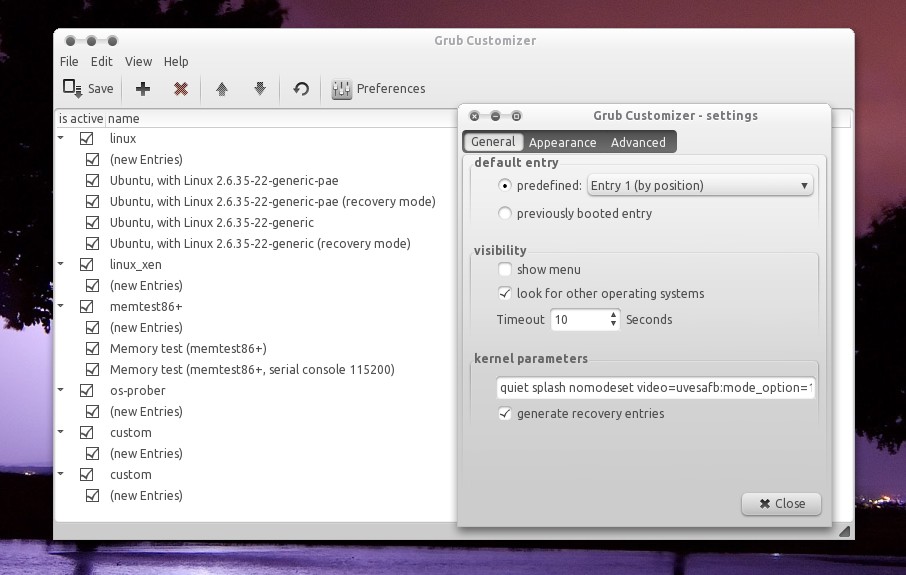The width and height of the screenshot is (906, 575).
Task: Click the reload arrow icon
Action: [x=301, y=89]
